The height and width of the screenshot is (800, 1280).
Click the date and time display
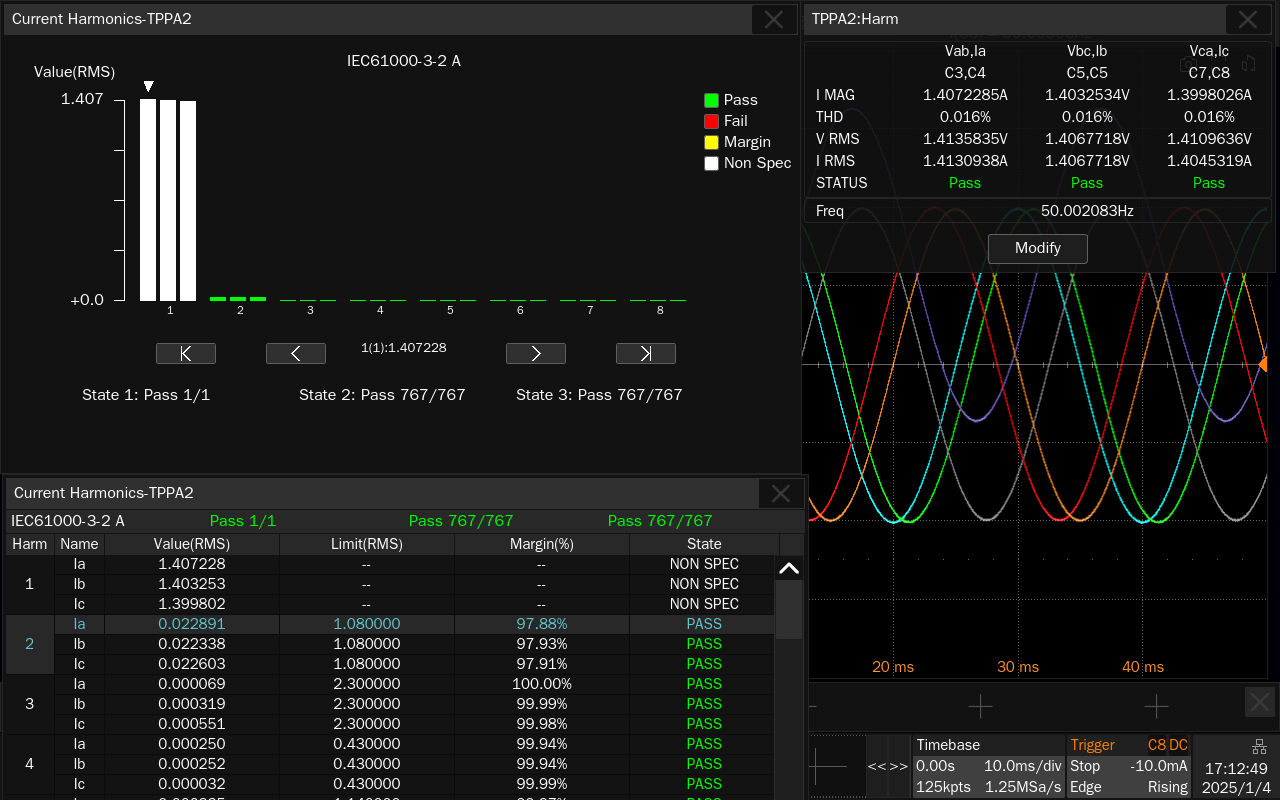(x=1236, y=778)
